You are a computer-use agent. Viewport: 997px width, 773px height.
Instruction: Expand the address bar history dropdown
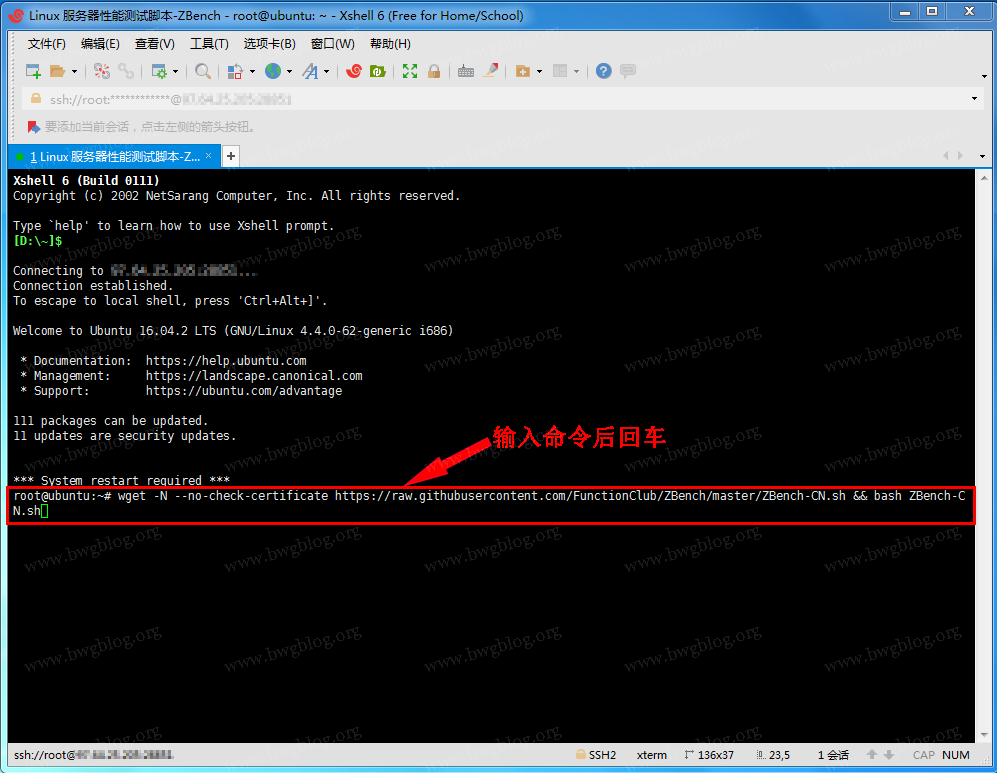click(974, 99)
